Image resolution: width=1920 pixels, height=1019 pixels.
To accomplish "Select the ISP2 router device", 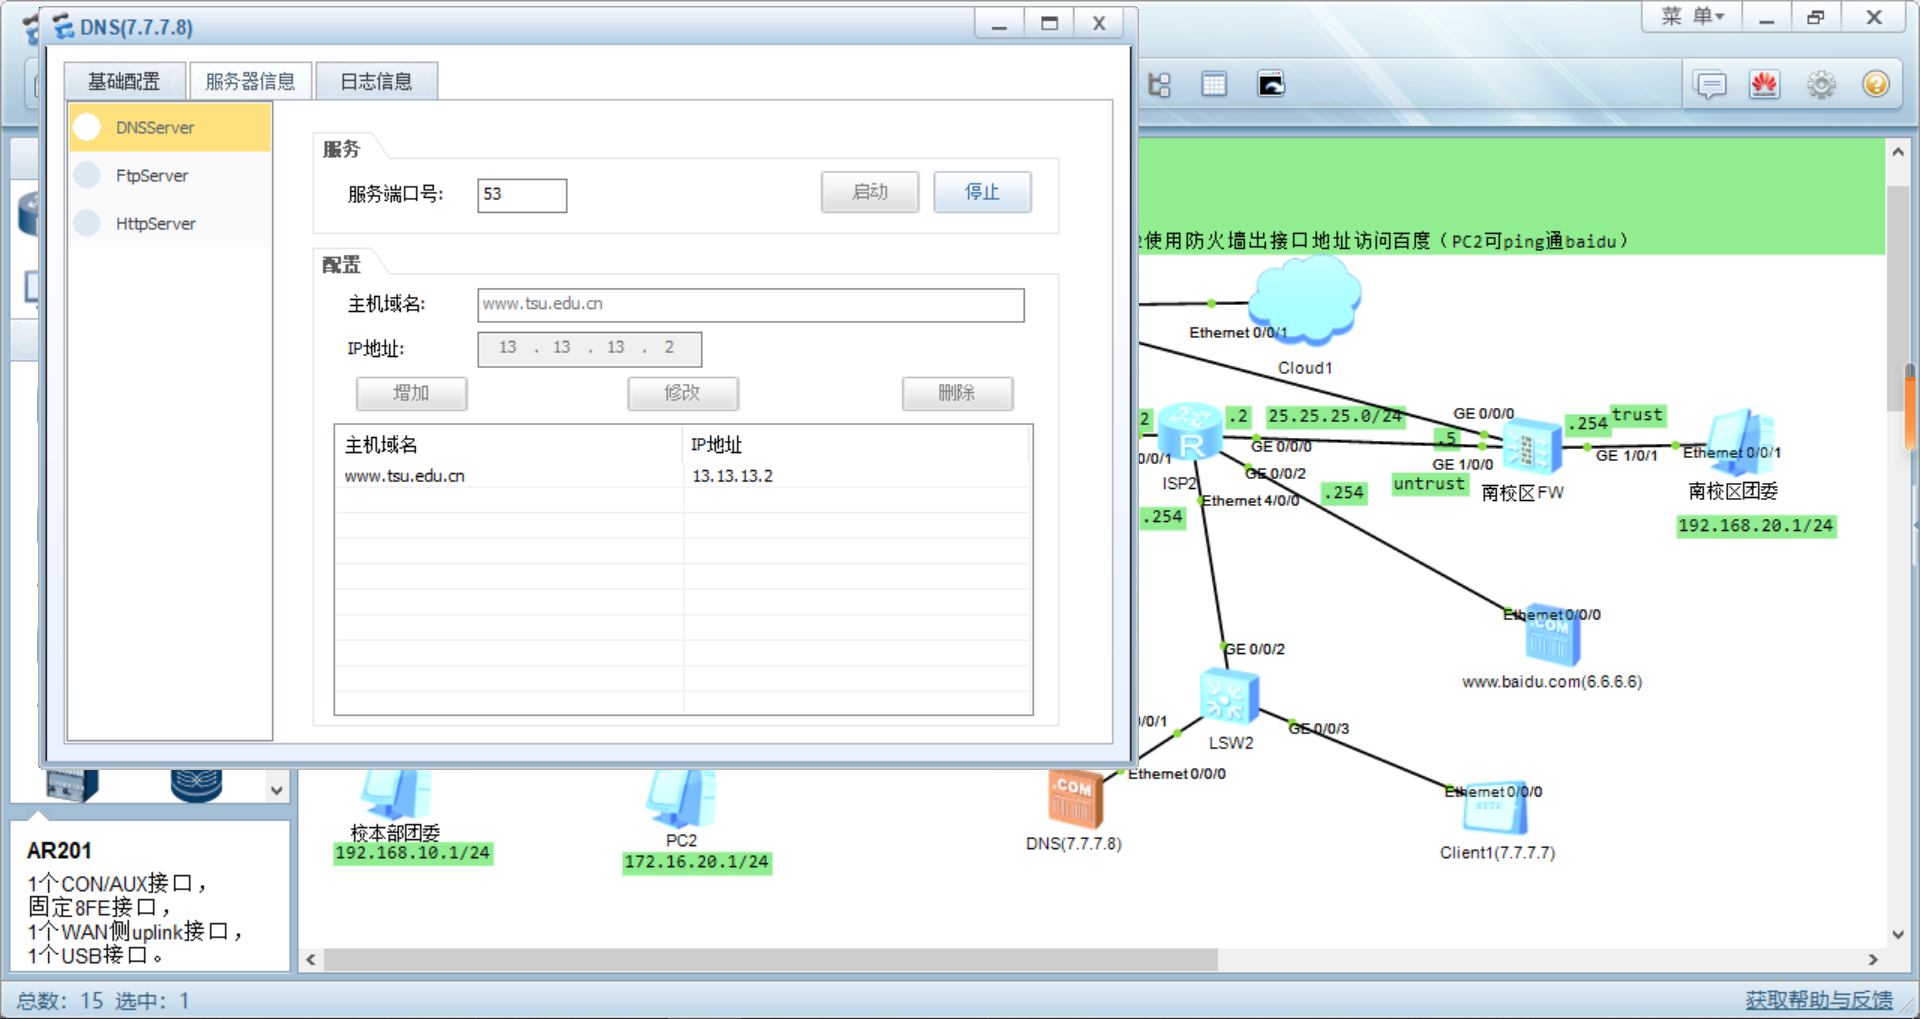I will 1190,432.
